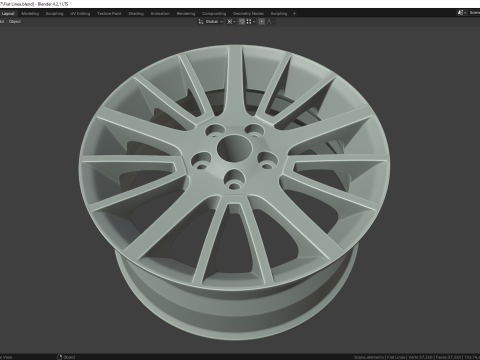Open the Compositing workspace tab
This screenshot has height=360, width=480.
click(214, 14)
